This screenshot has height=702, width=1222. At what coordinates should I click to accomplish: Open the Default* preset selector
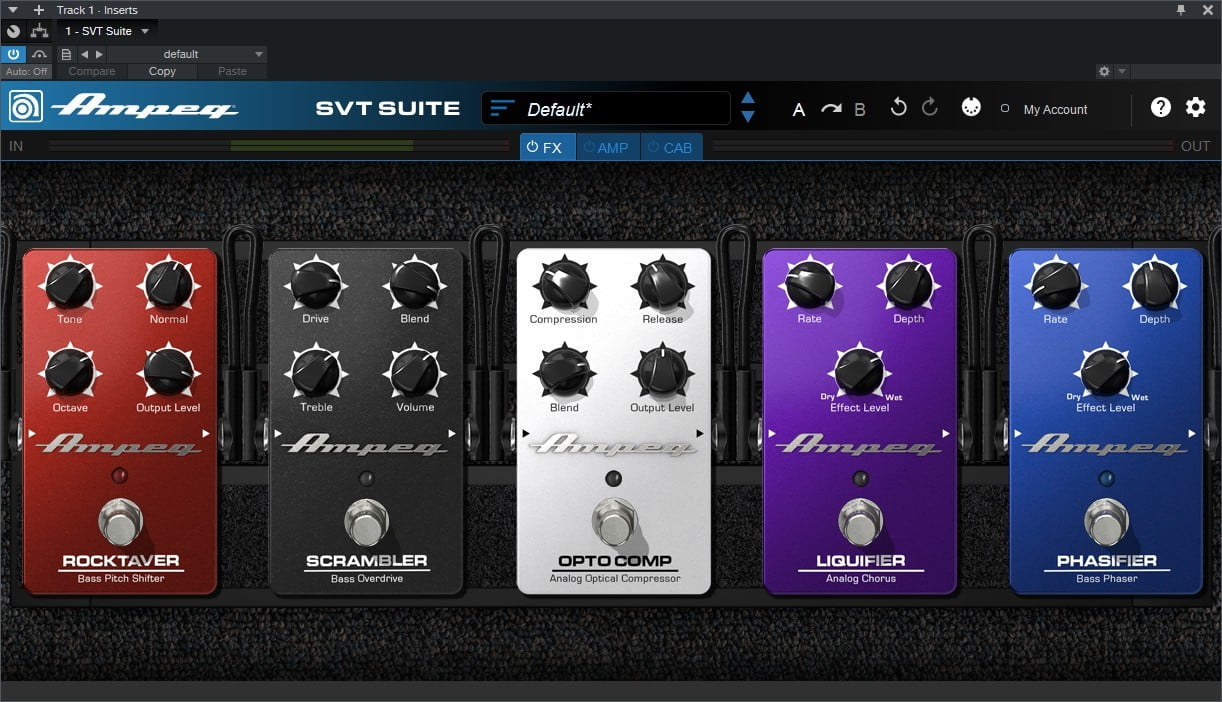pos(606,109)
